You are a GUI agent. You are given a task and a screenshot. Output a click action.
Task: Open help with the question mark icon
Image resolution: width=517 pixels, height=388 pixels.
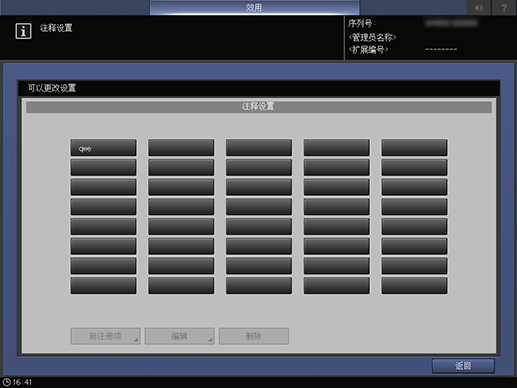[x=504, y=7]
